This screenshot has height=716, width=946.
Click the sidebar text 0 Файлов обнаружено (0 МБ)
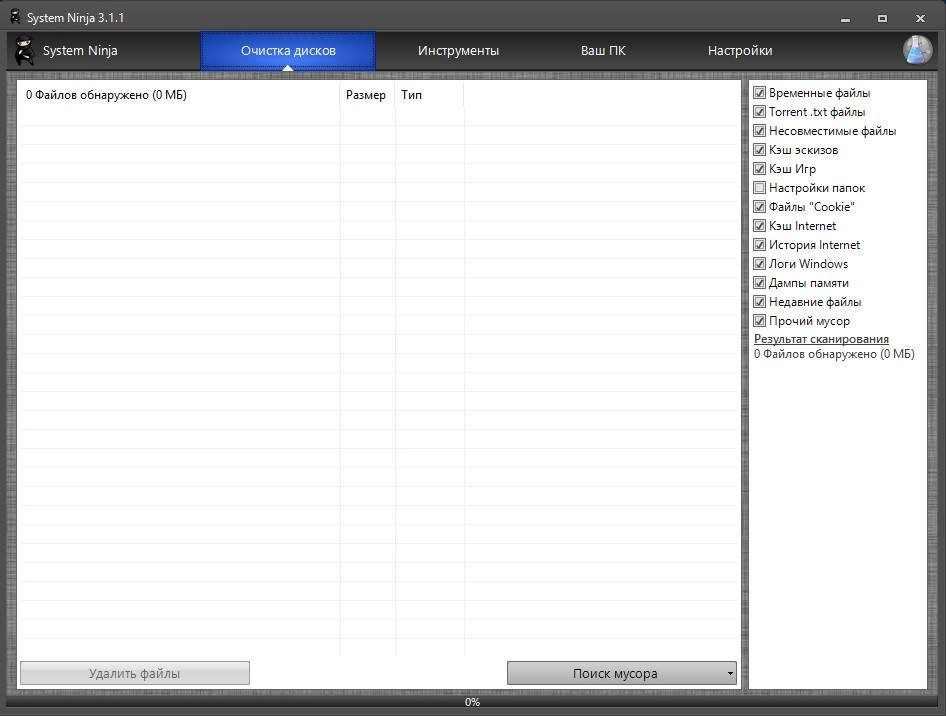[834, 354]
